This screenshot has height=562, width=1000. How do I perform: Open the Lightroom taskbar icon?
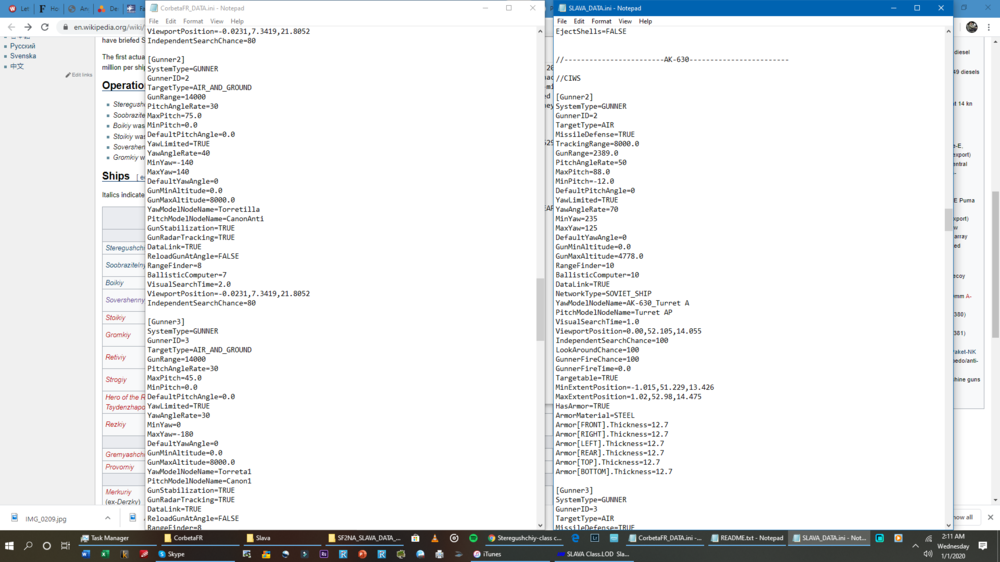pyautogui.click(x=594, y=538)
